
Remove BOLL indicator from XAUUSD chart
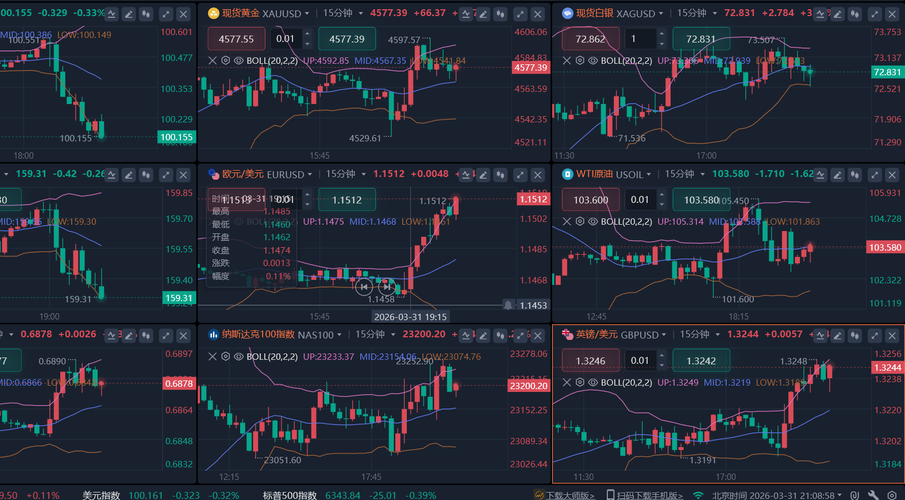[x=211, y=60]
